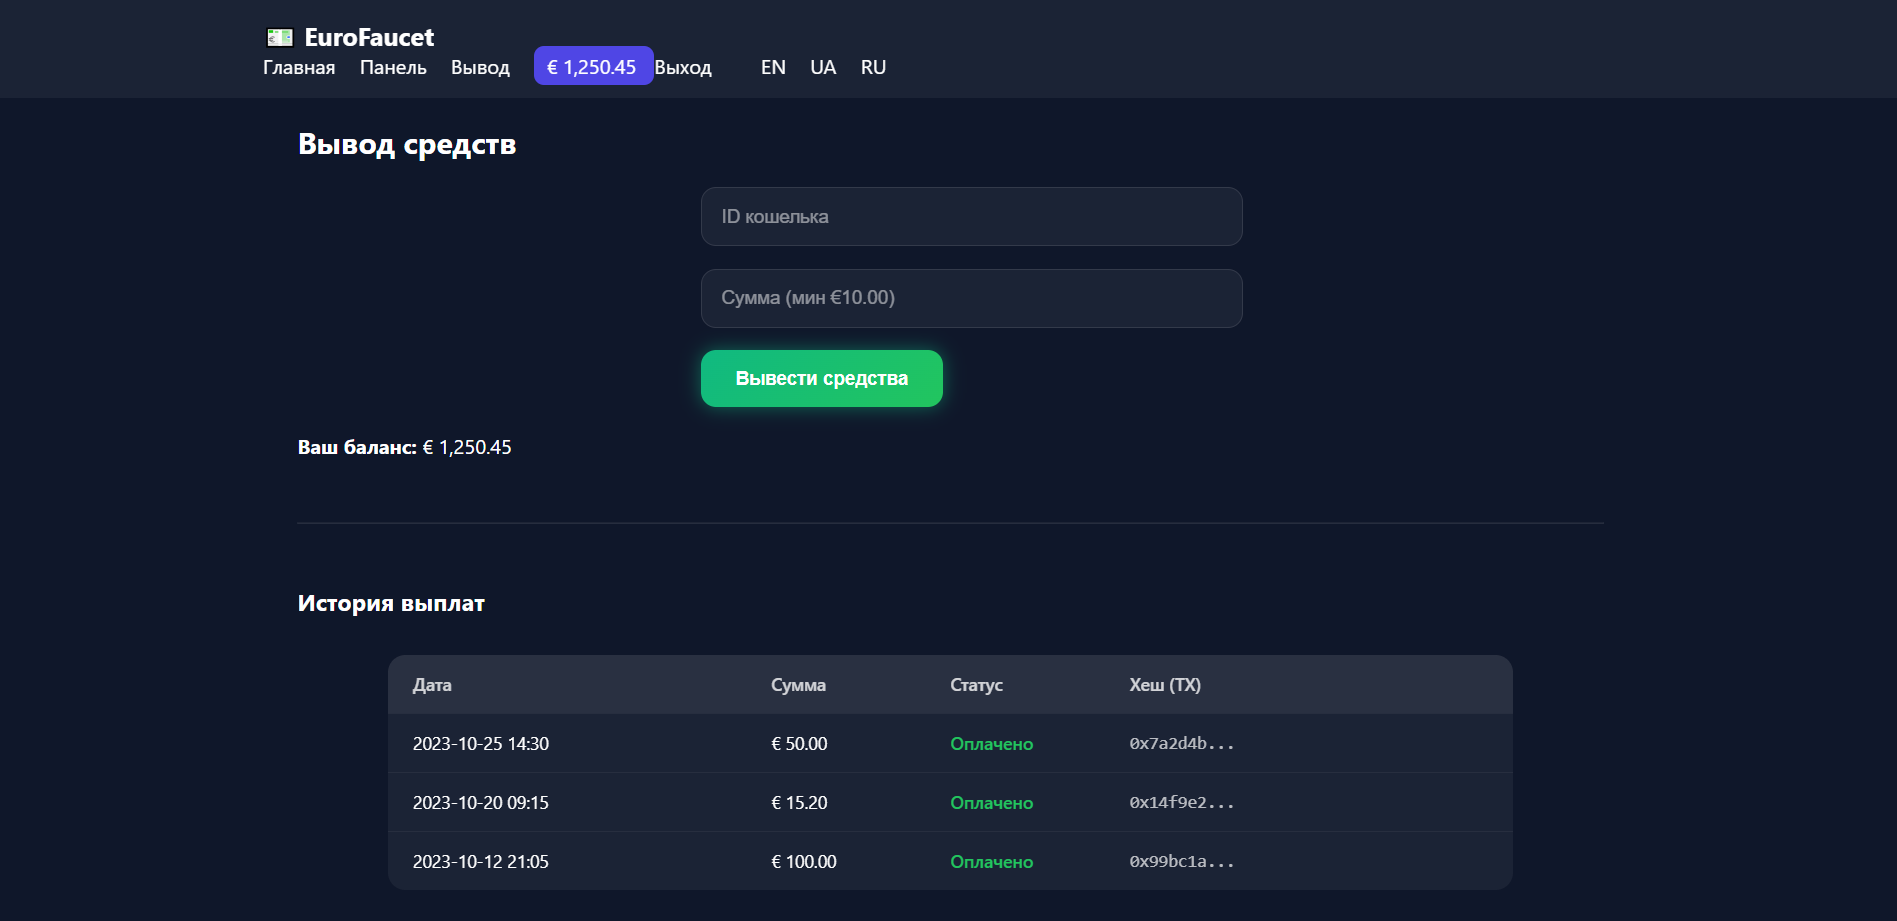Open the Панель menu item
The height and width of the screenshot is (921, 1897).
click(393, 67)
